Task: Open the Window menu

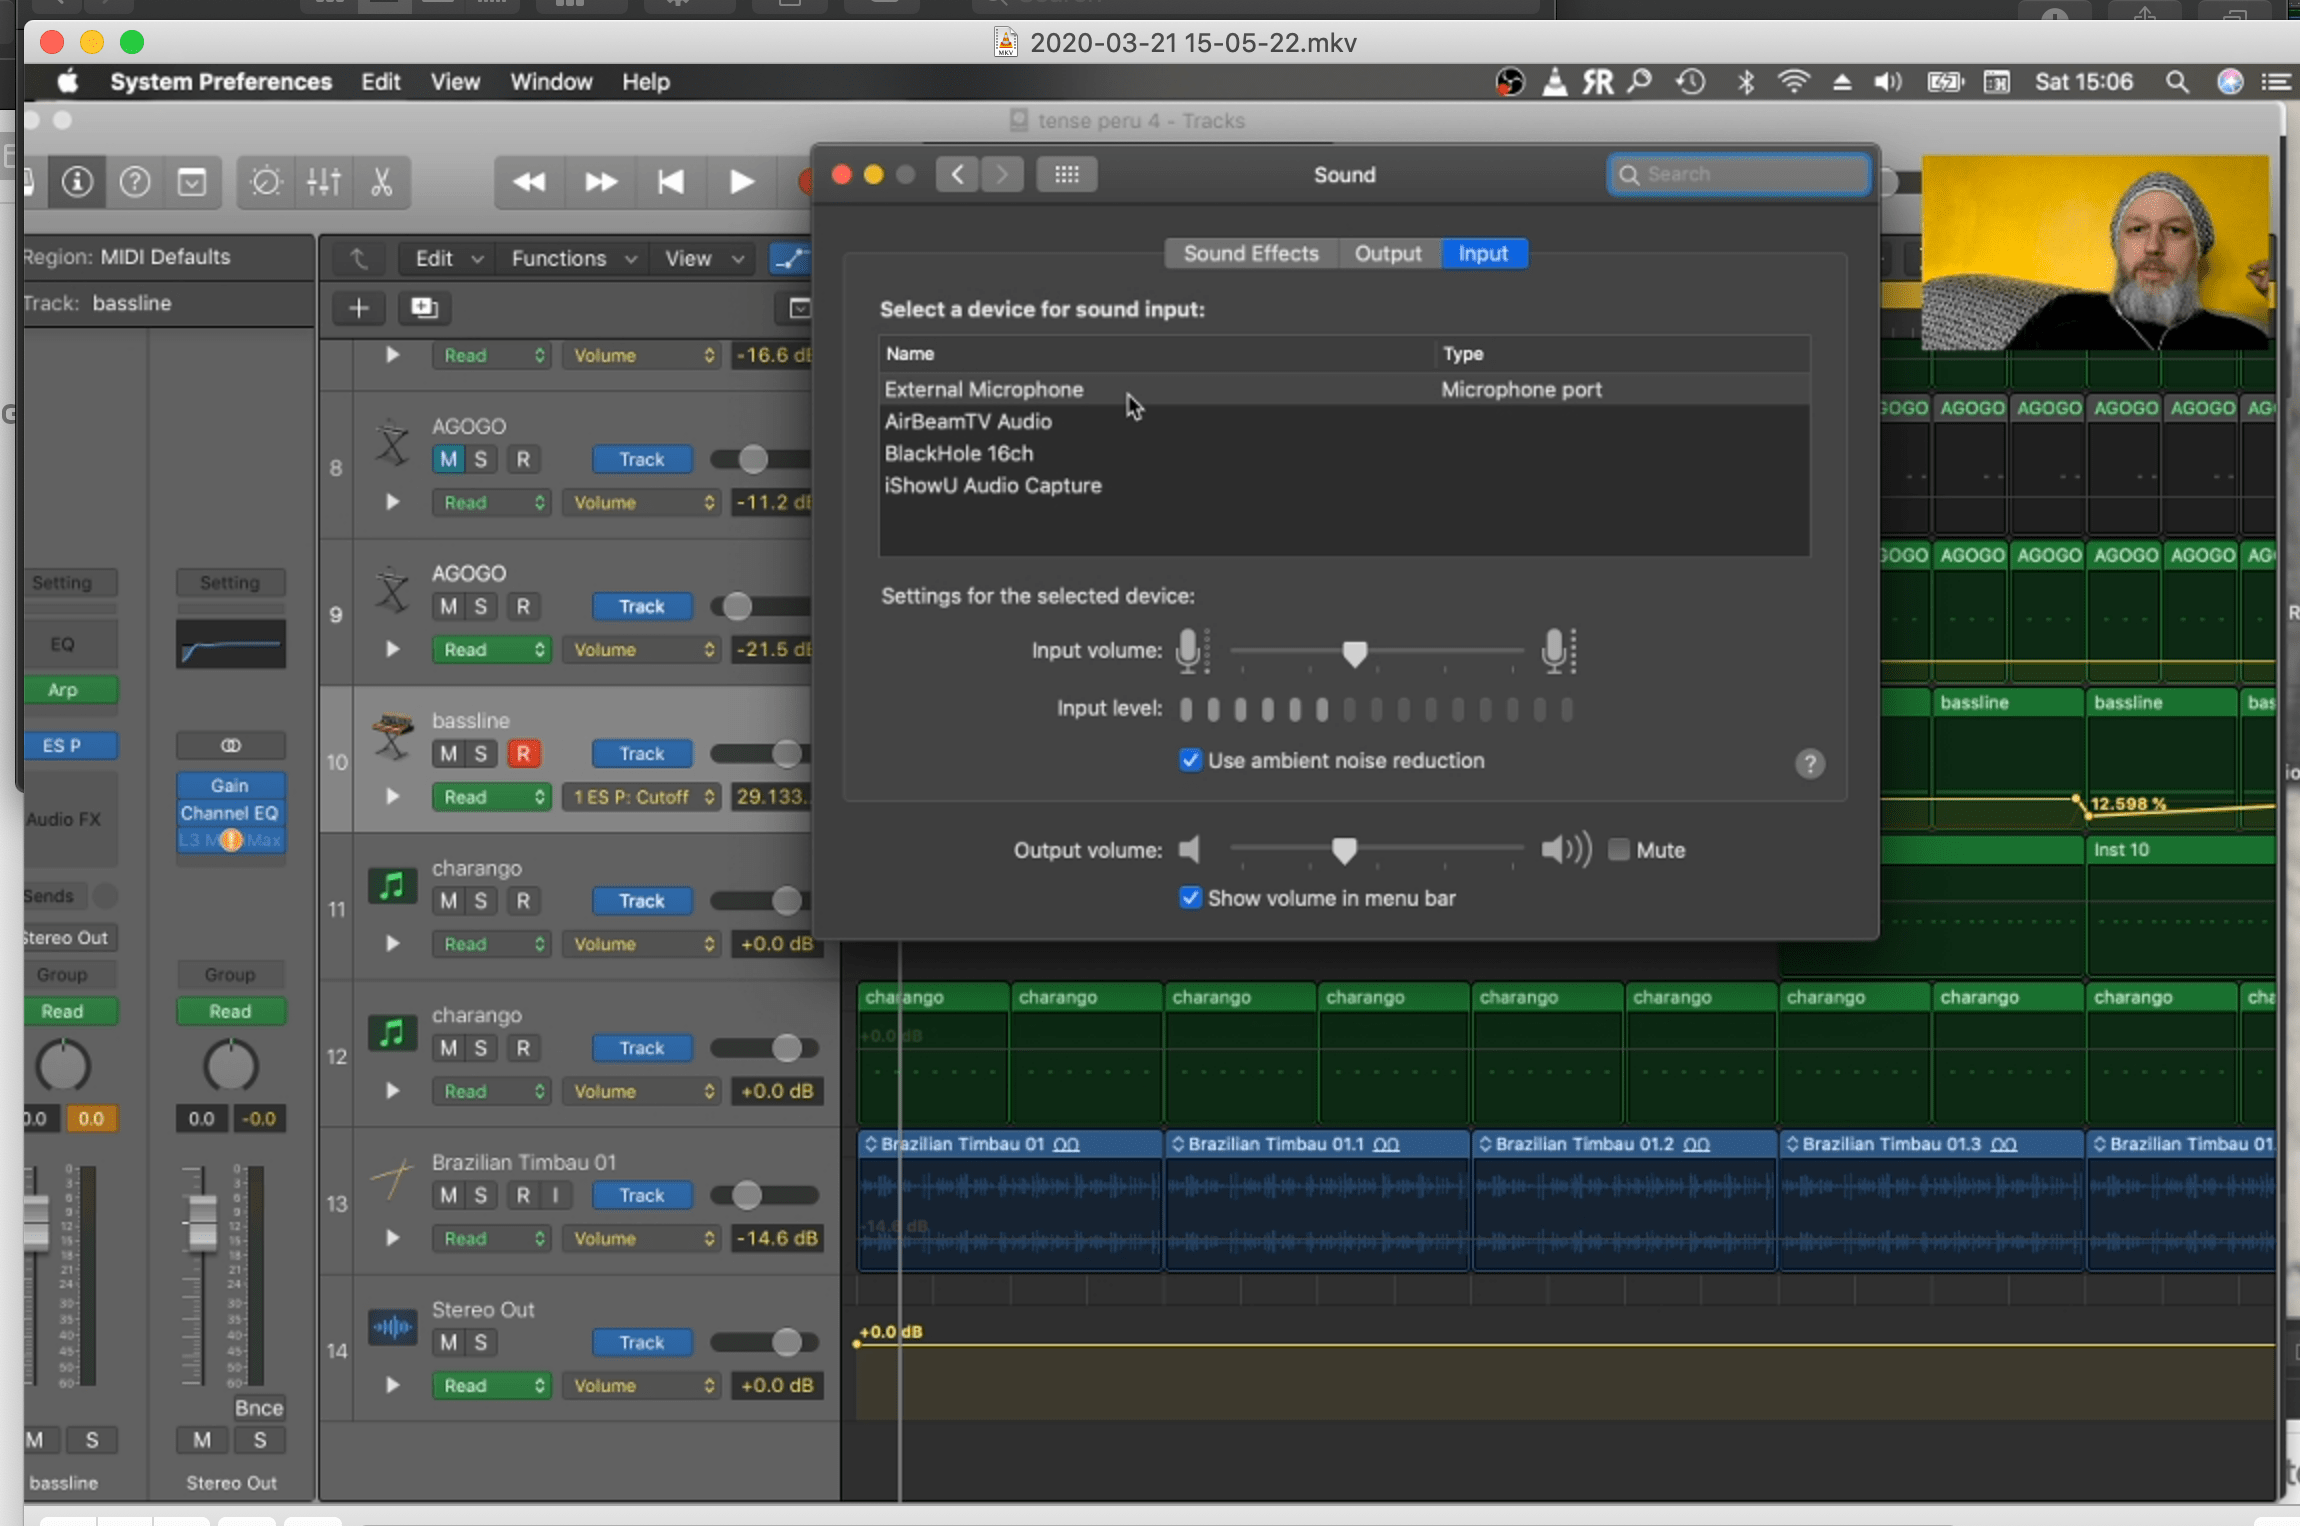Action: click(x=550, y=81)
